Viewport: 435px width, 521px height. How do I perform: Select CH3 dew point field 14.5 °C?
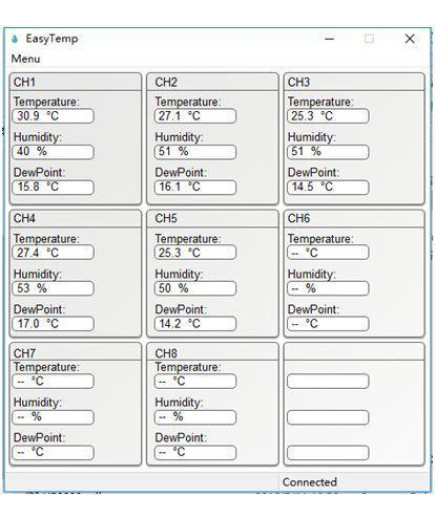tap(328, 187)
